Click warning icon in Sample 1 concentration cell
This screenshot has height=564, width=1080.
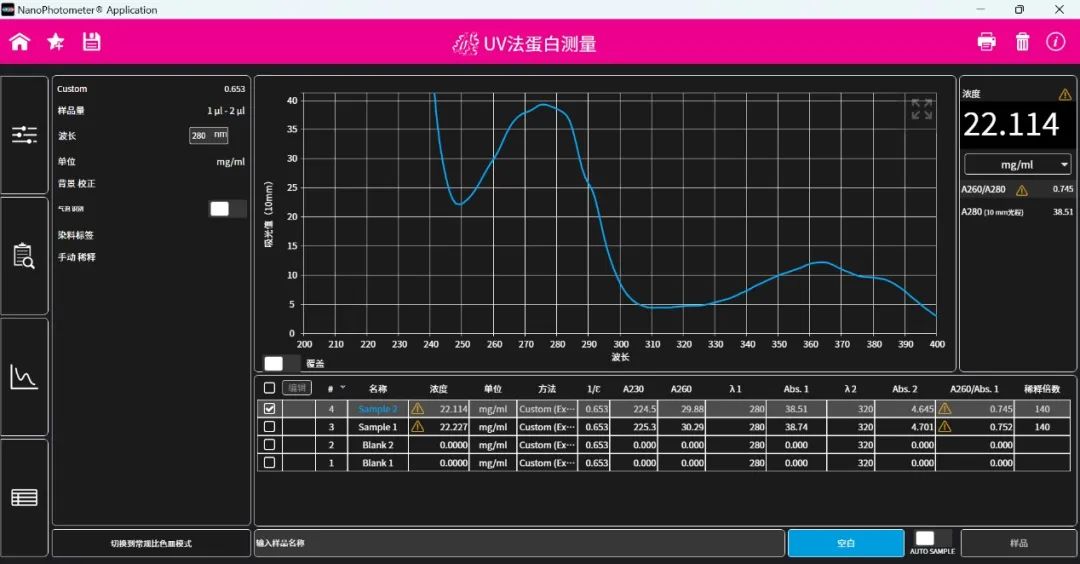(417, 427)
